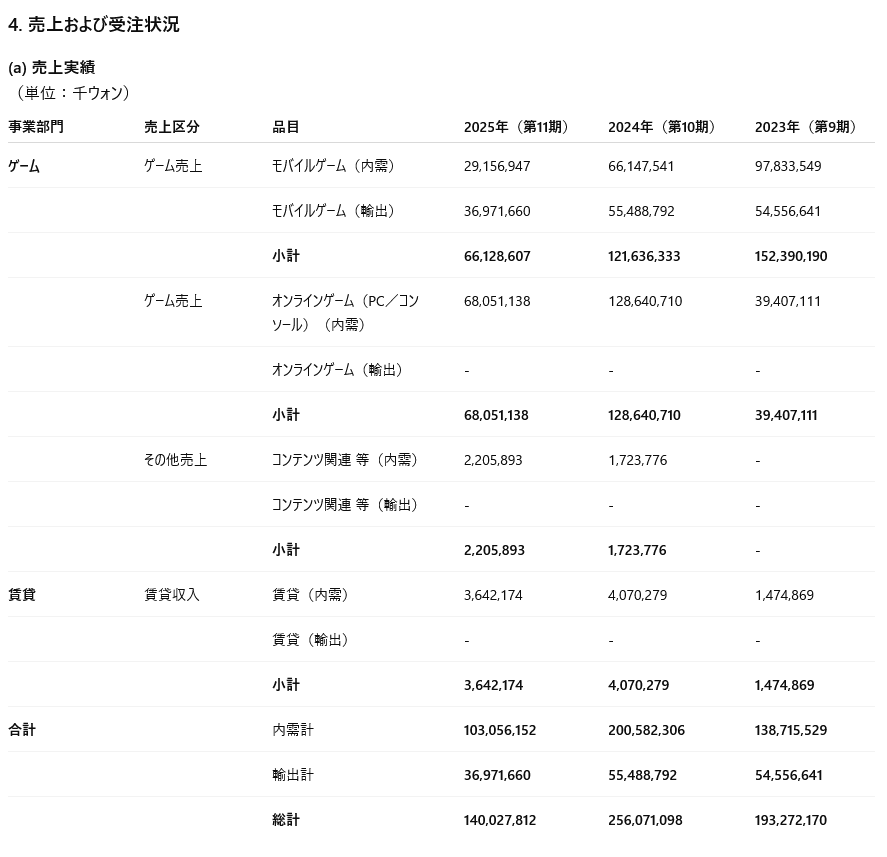Screen dimensions: 887x857
Task: Click the その他売上 category cell
Action: point(175,460)
